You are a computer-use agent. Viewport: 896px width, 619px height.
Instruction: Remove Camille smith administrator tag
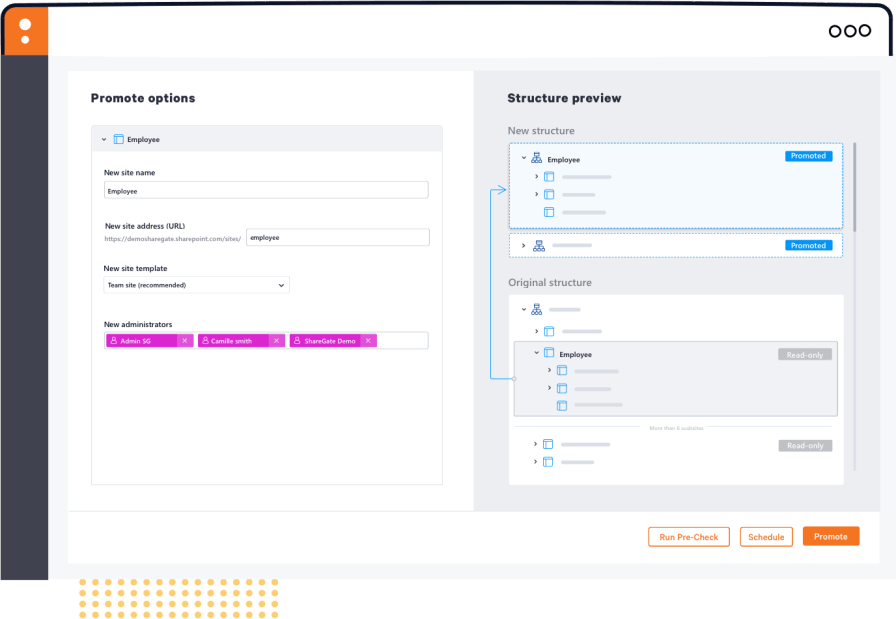[276, 341]
